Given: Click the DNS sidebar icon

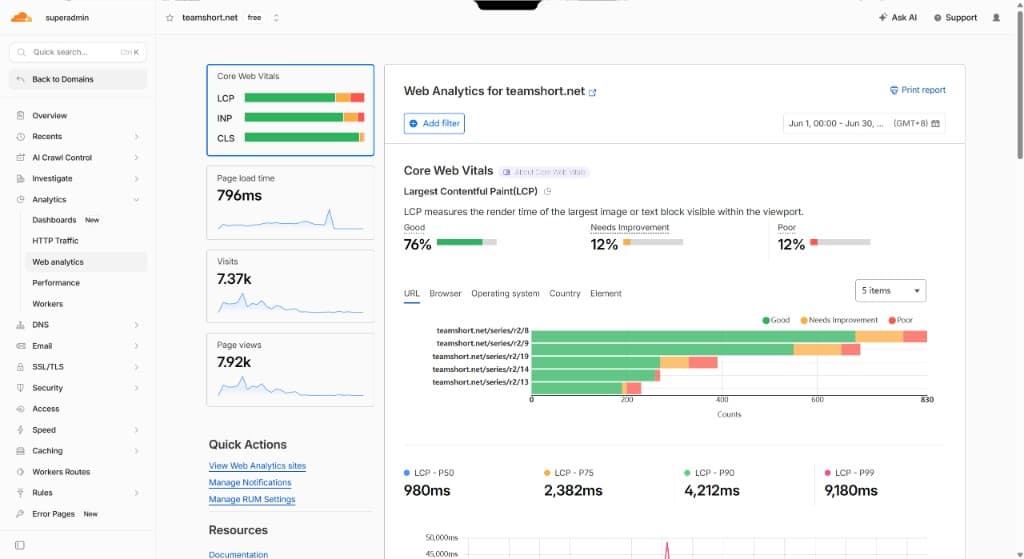Looking at the screenshot, I should click(x=20, y=325).
